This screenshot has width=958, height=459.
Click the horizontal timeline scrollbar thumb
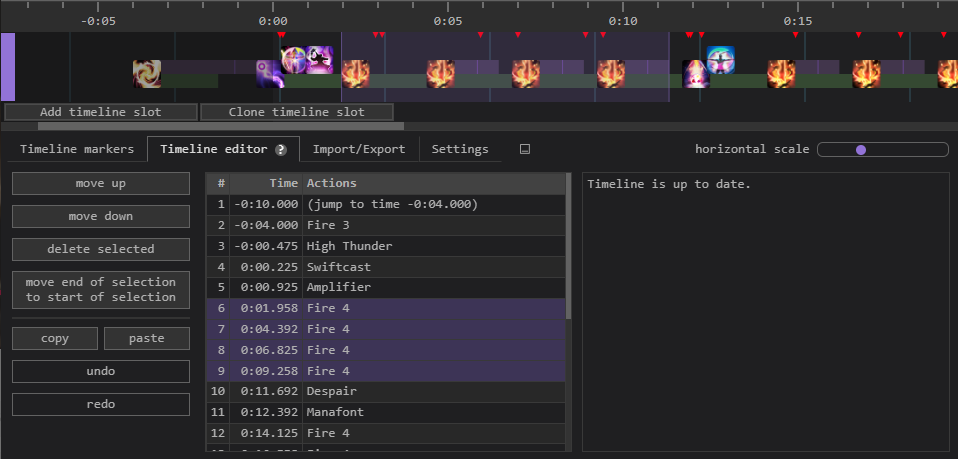pos(220,126)
